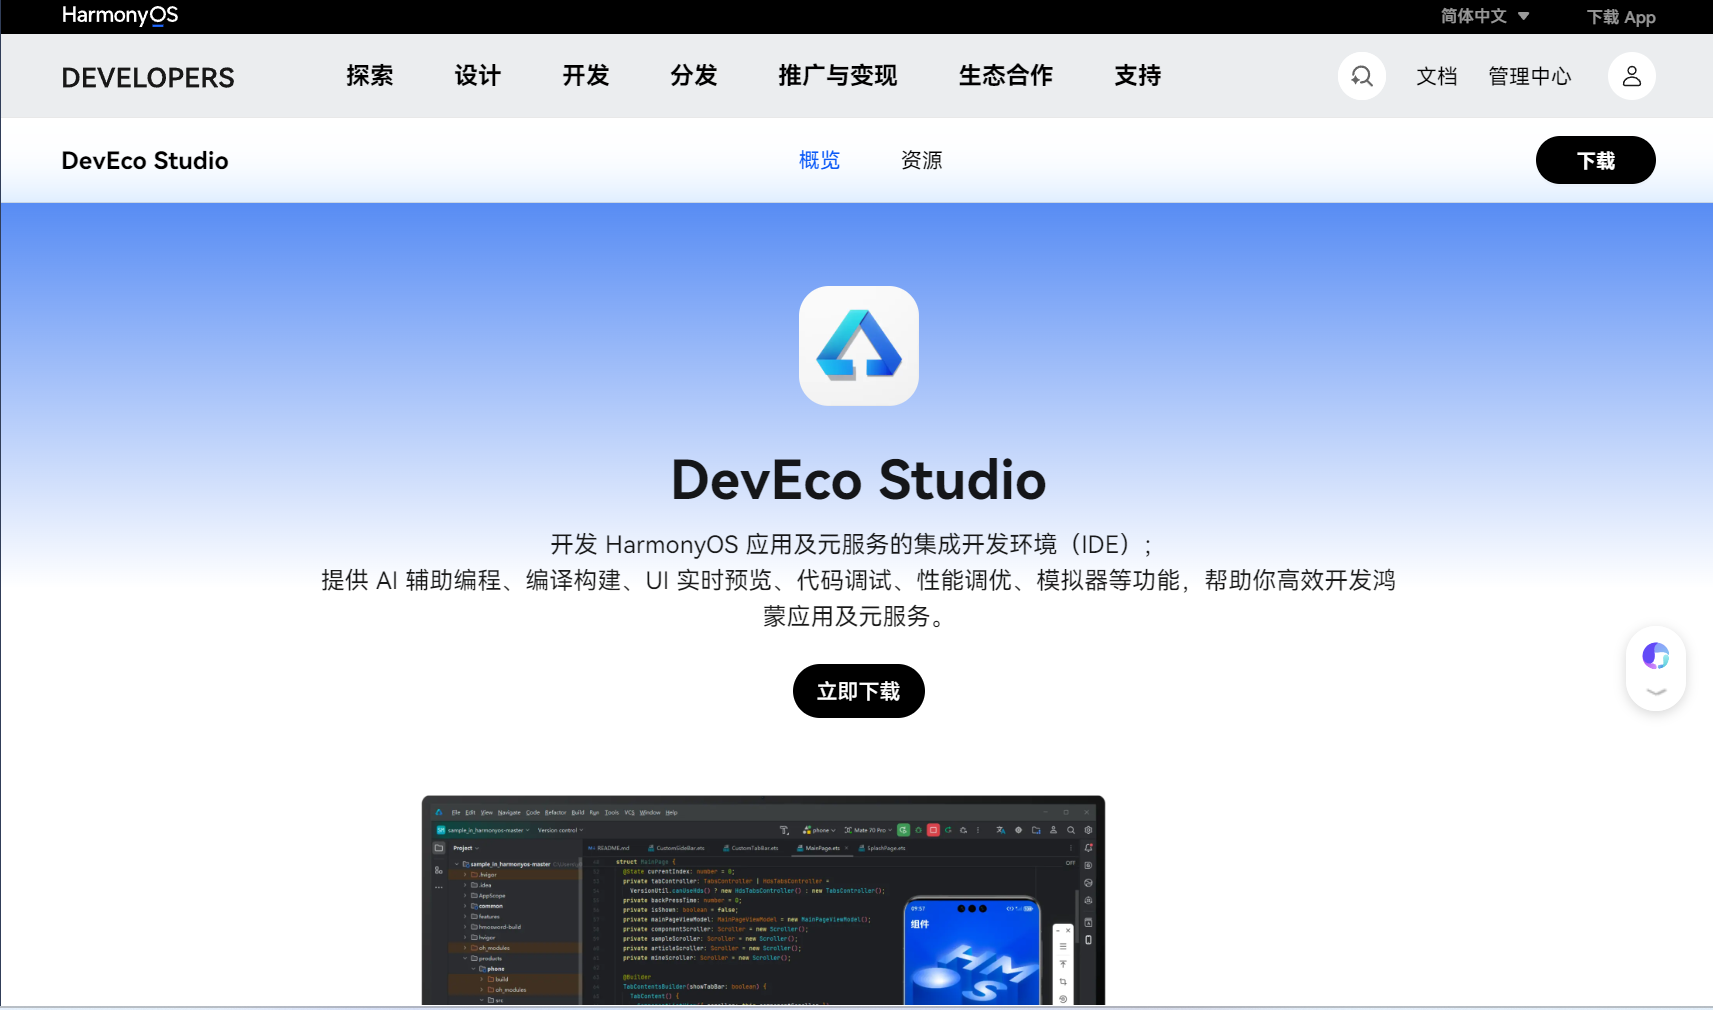Click the HarmonyOS logo in the top bar
The image size is (1713, 1010).
pyautogui.click(x=120, y=15)
